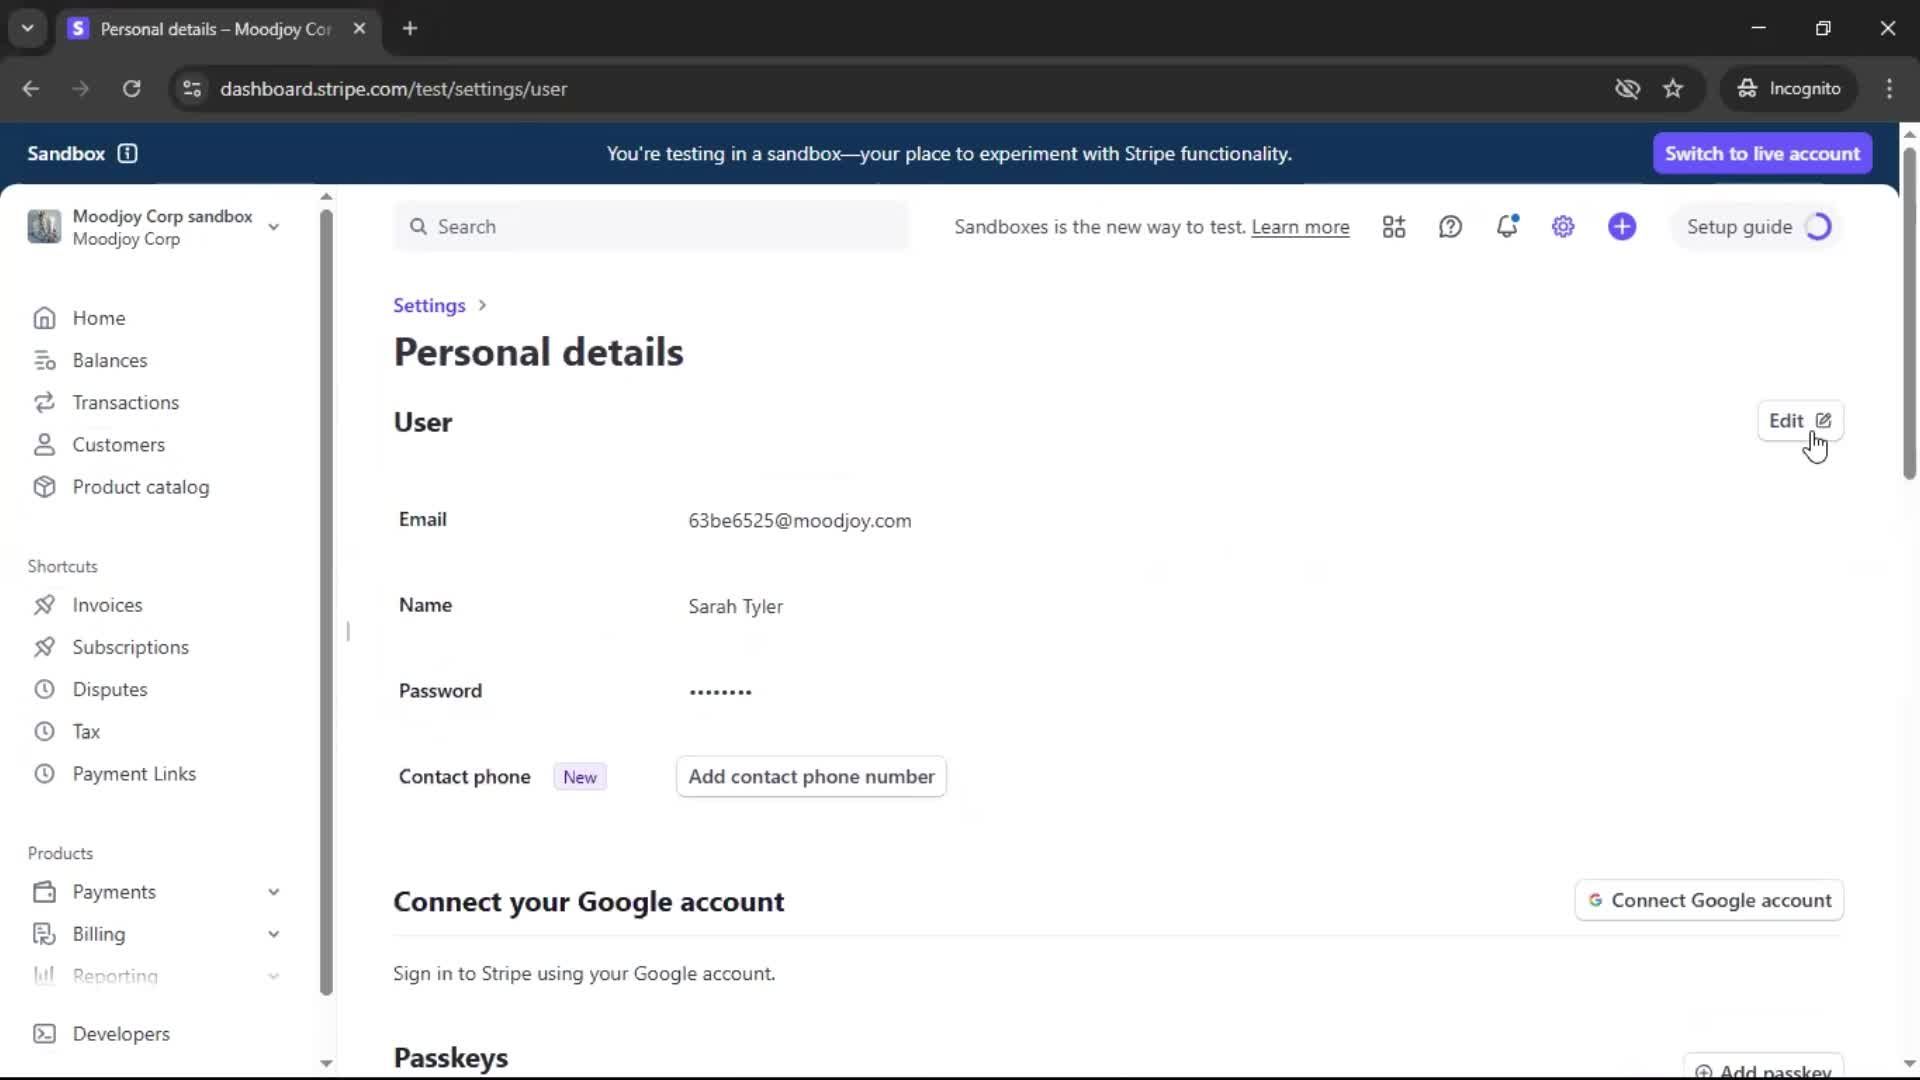Screen dimensions: 1920x1080
Task: Open the site information icon in address bar
Action: click(192, 89)
